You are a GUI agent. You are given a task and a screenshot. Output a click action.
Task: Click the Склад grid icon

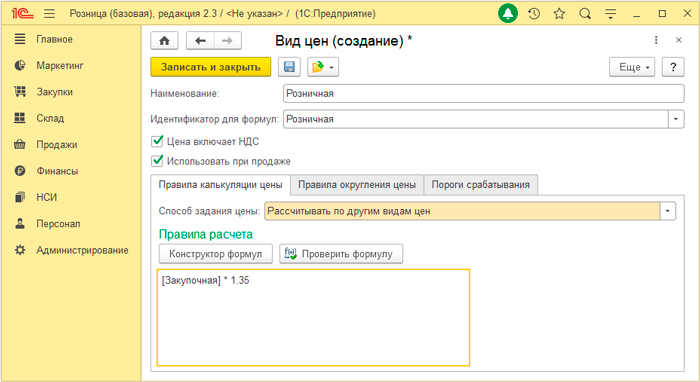(20, 118)
